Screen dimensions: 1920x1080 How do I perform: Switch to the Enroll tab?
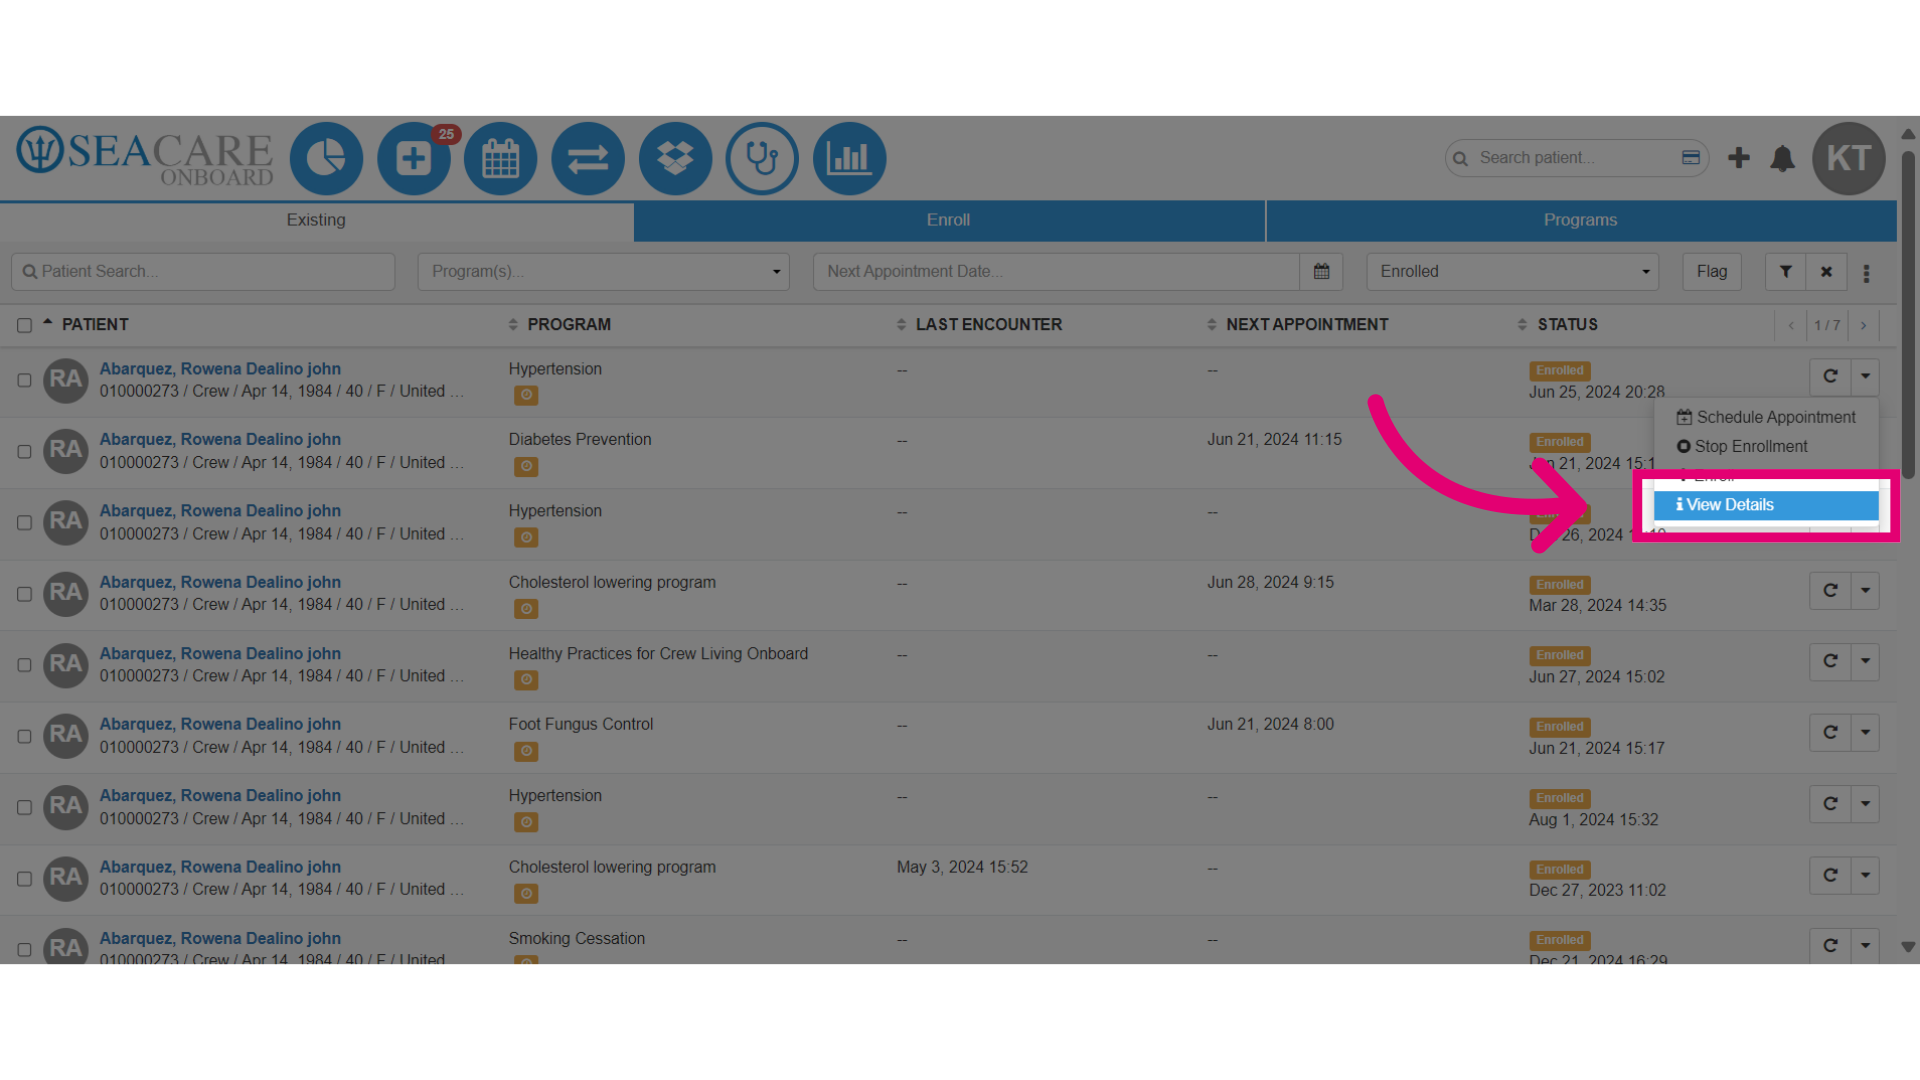(x=949, y=221)
